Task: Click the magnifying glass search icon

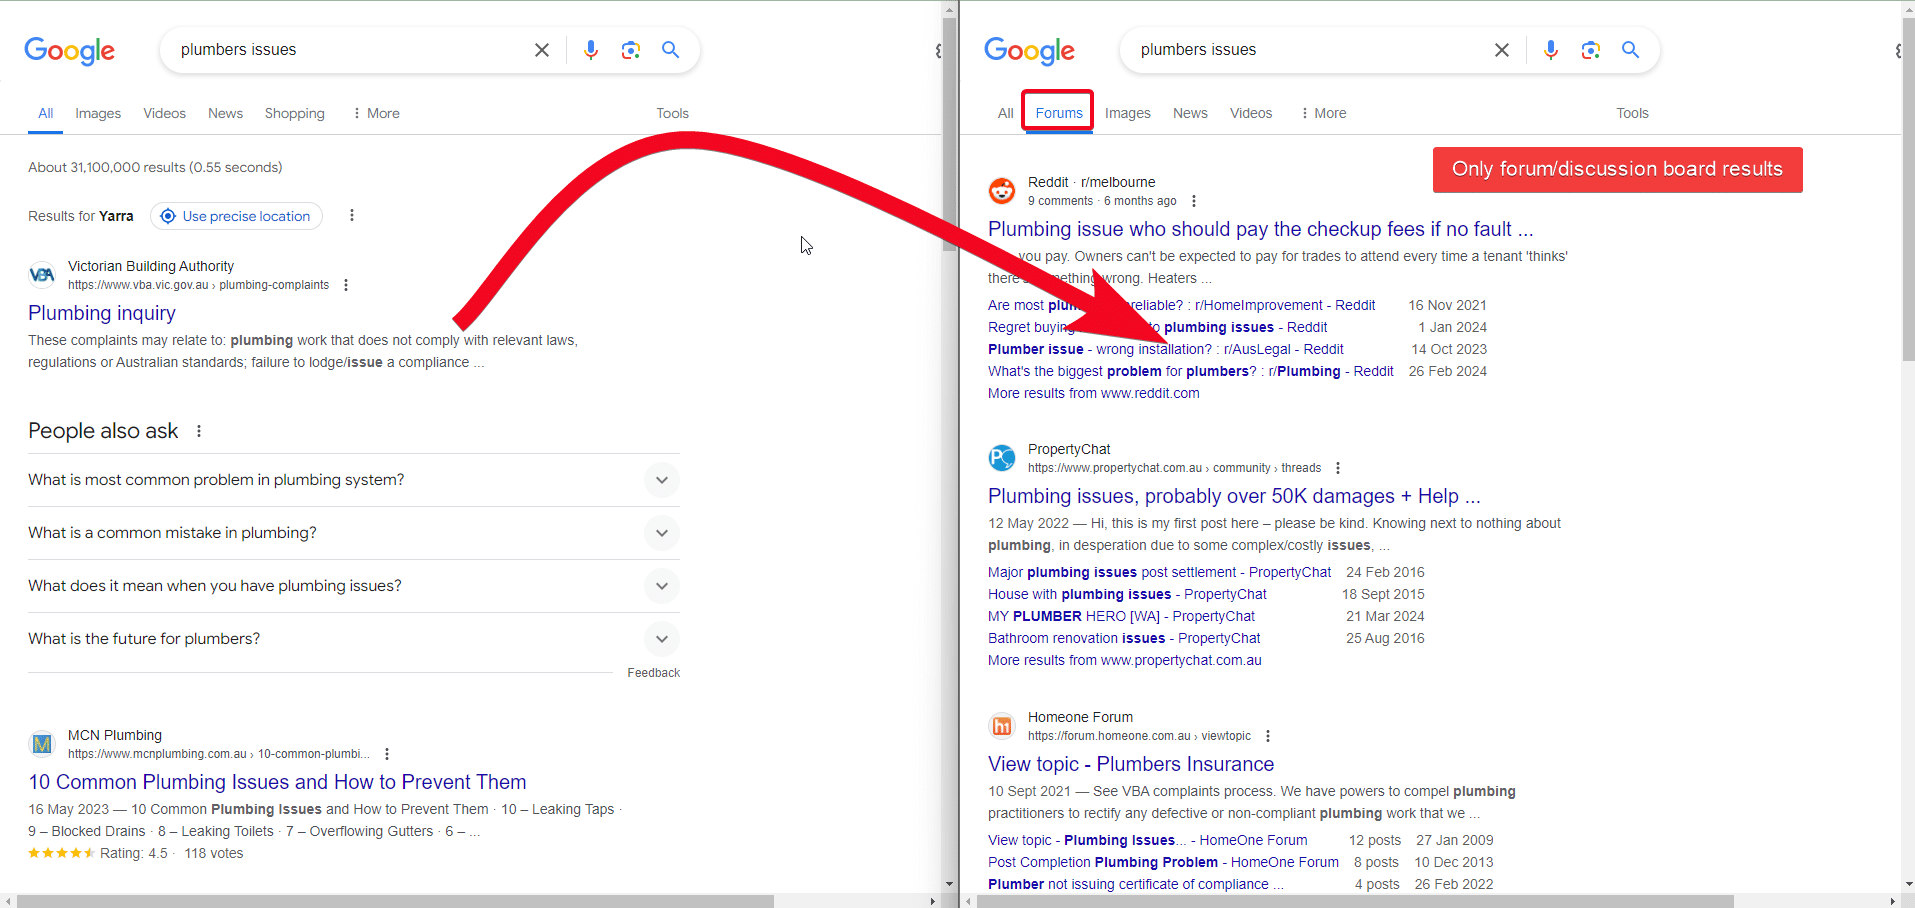Action: coord(671,49)
